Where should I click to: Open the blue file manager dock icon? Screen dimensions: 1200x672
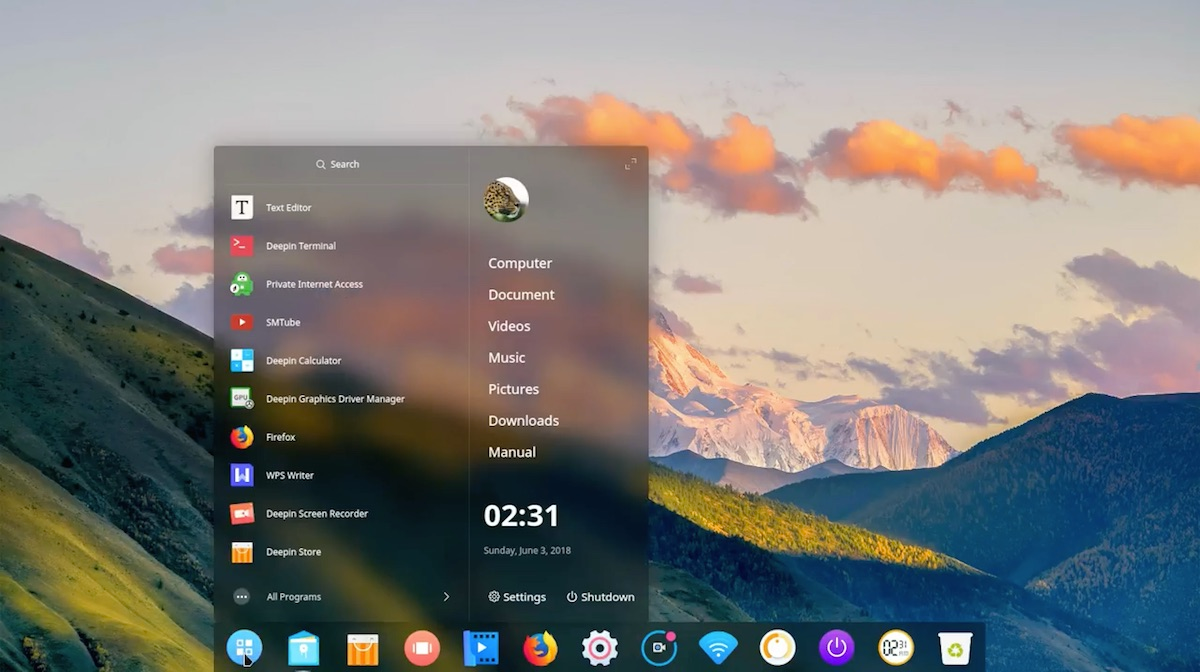(303, 649)
